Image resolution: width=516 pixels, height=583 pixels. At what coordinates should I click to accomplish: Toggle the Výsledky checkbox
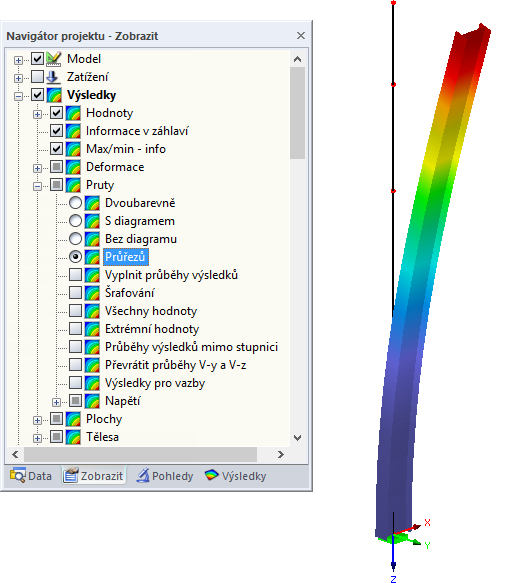[x=38, y=95]
